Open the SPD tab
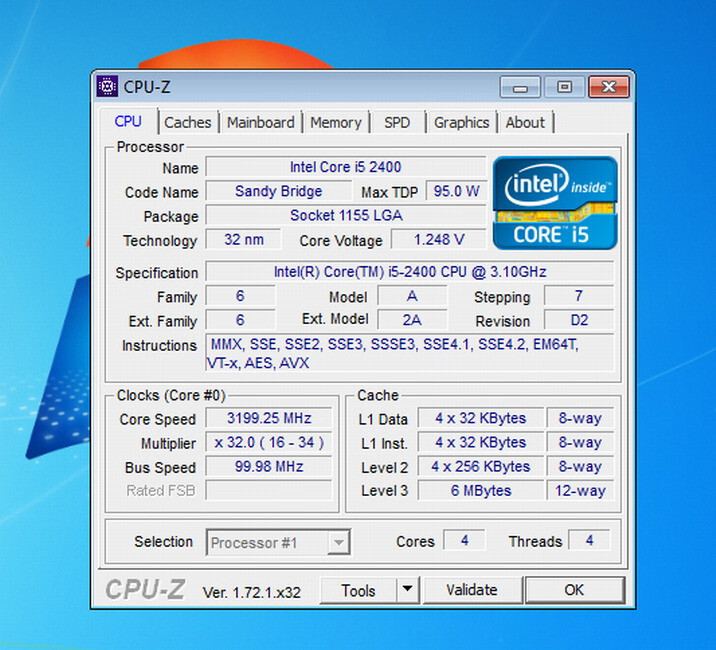716x650 pixels. coord(397,122)
